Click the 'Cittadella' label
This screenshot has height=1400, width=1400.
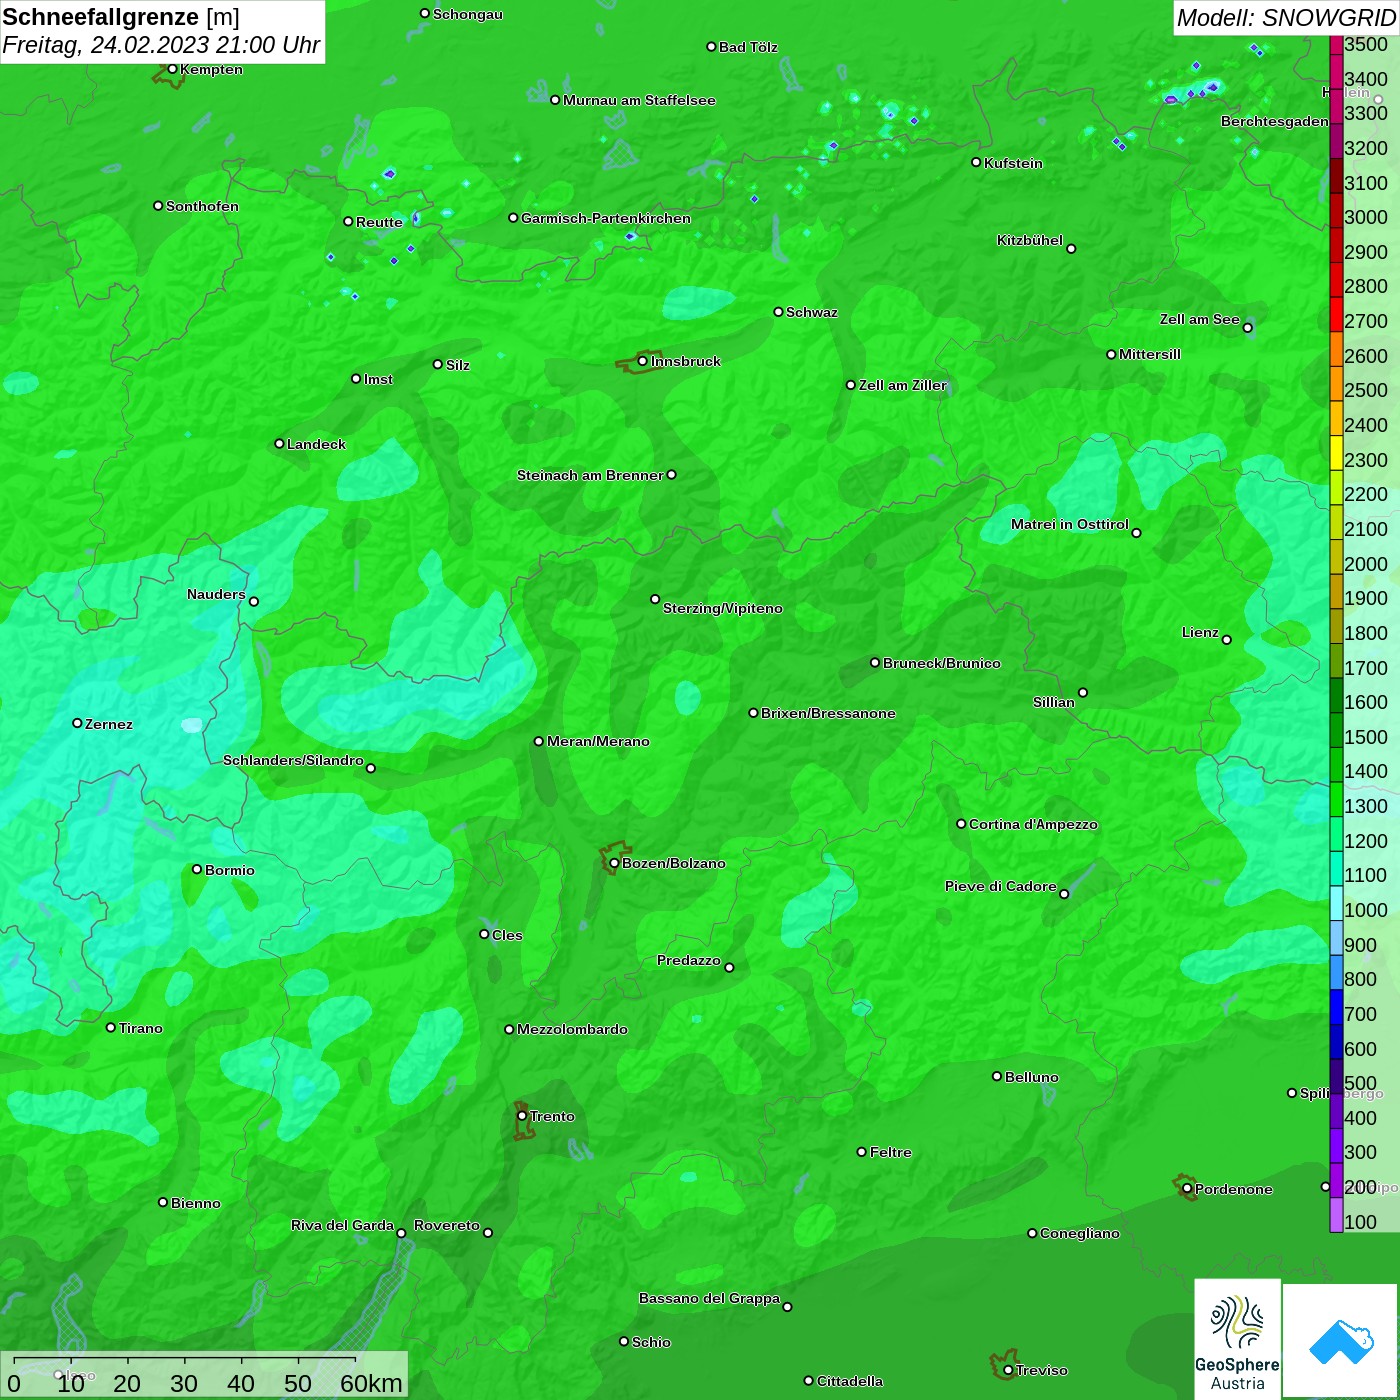(850, 1381)
